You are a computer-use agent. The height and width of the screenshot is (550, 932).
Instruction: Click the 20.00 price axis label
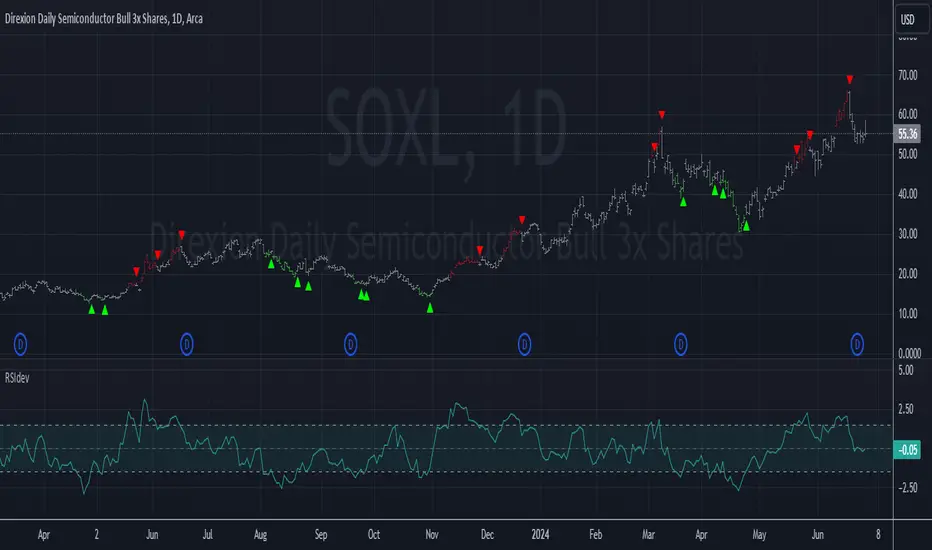pos(908,274)
